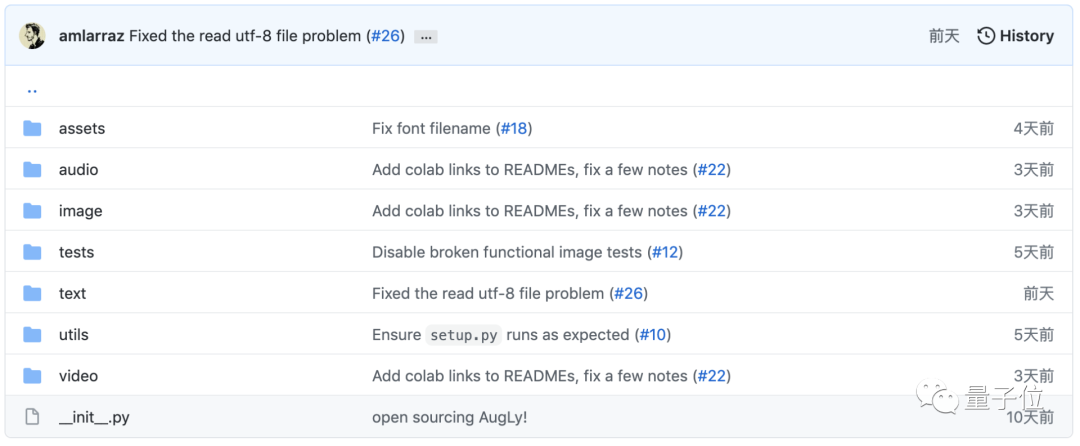Open the assets folder name link
The image size is (1080, 446).
tap(82, 128)
